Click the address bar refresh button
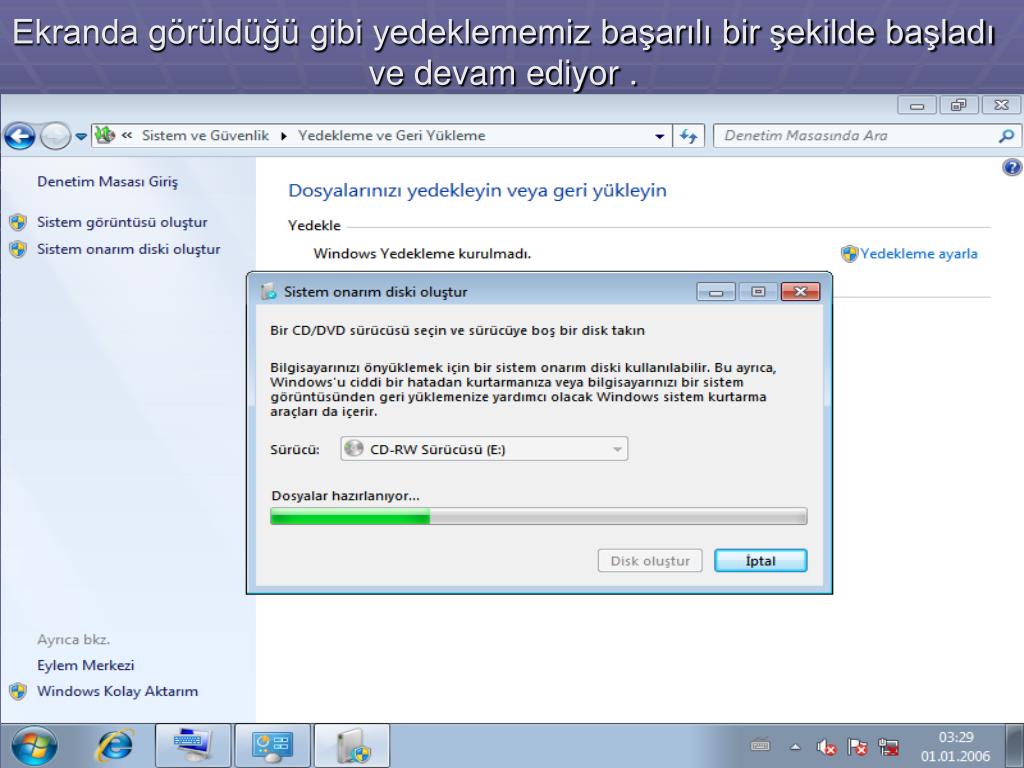 tap(688, 136)
